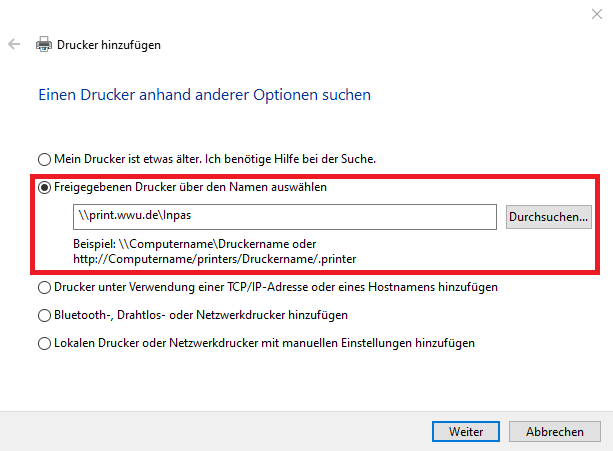Go back using the left arrow icon
Viewport: 613px width, 451px height.
(x=14, y=44)
